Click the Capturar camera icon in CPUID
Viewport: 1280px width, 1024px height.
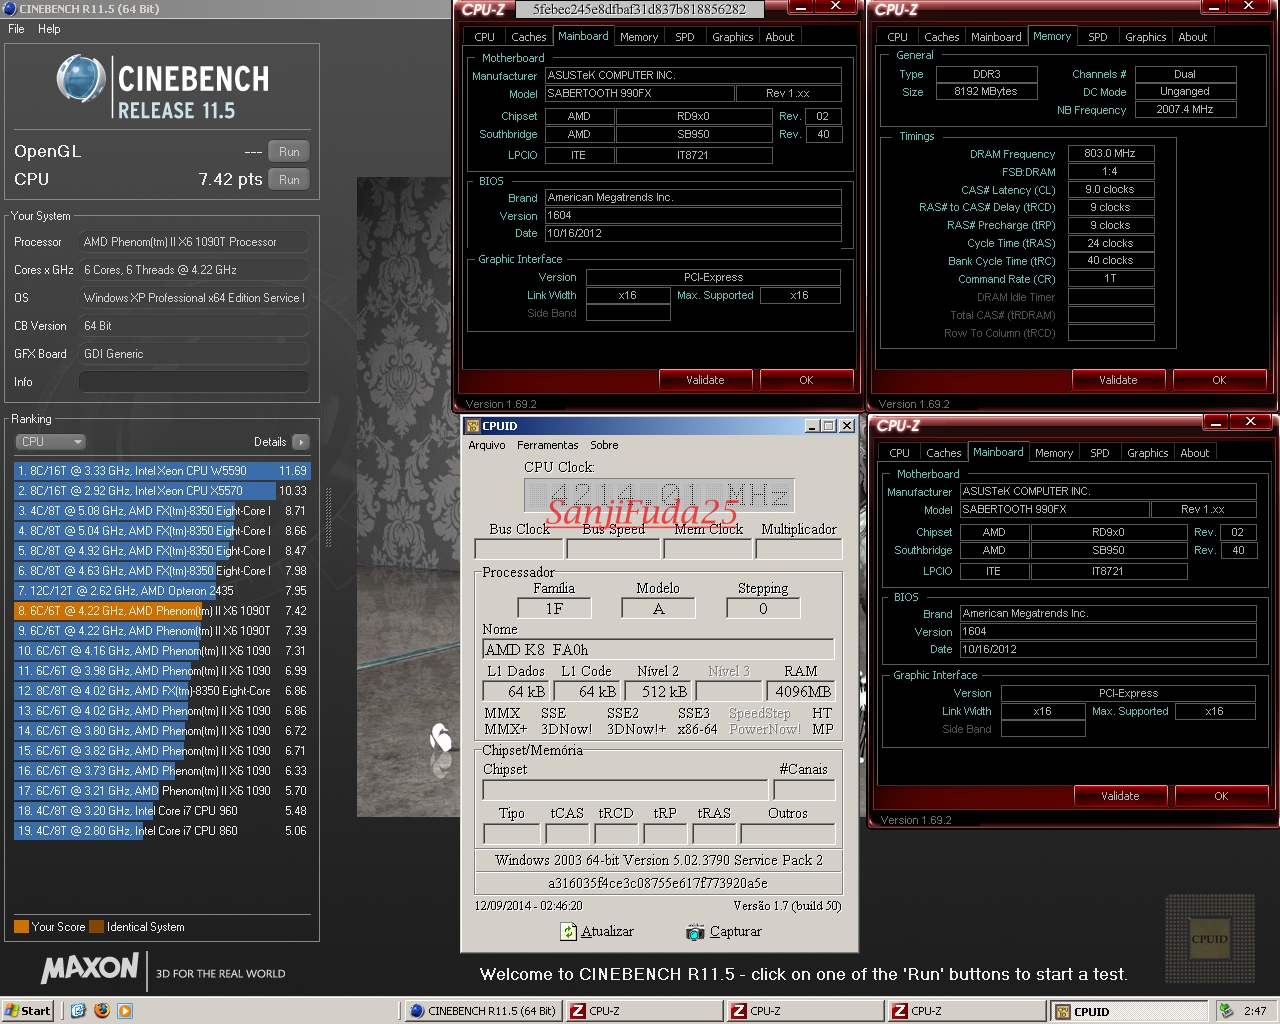pos(695,932)
